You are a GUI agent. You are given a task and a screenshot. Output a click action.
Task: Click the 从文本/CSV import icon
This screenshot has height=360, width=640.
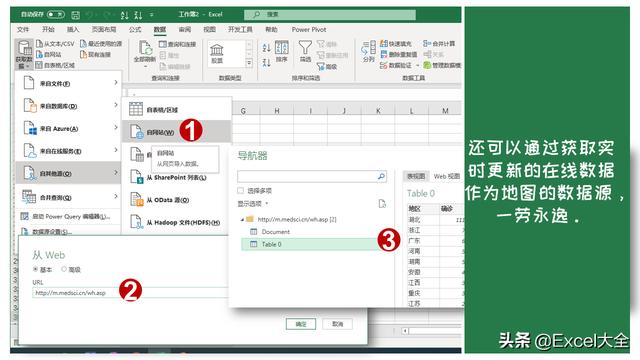(x=39, y=43)
